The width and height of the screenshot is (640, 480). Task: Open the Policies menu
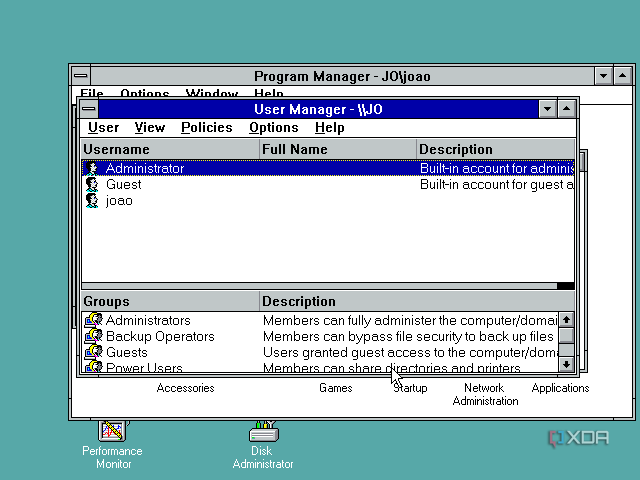click(207, 128)
